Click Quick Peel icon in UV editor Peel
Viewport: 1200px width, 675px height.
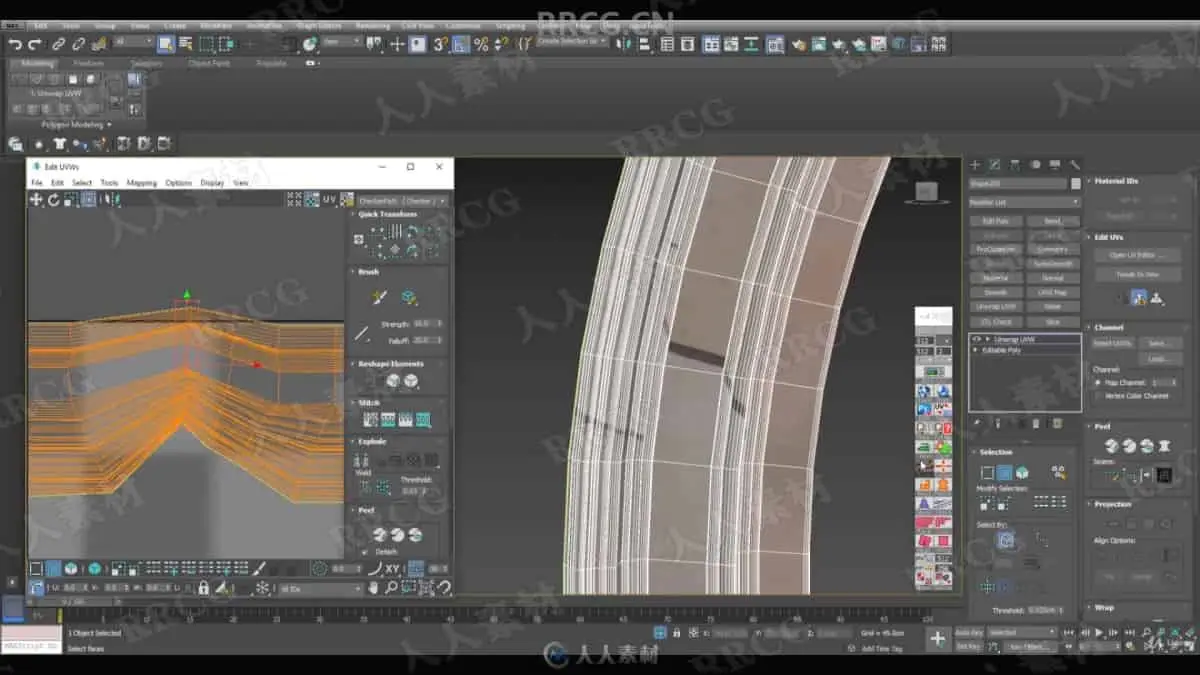(378, 535)
